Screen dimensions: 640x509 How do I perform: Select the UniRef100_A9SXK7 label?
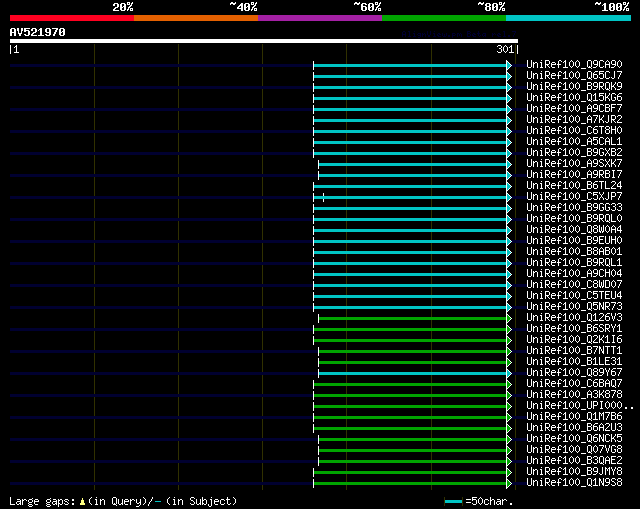tap(574, 164)
